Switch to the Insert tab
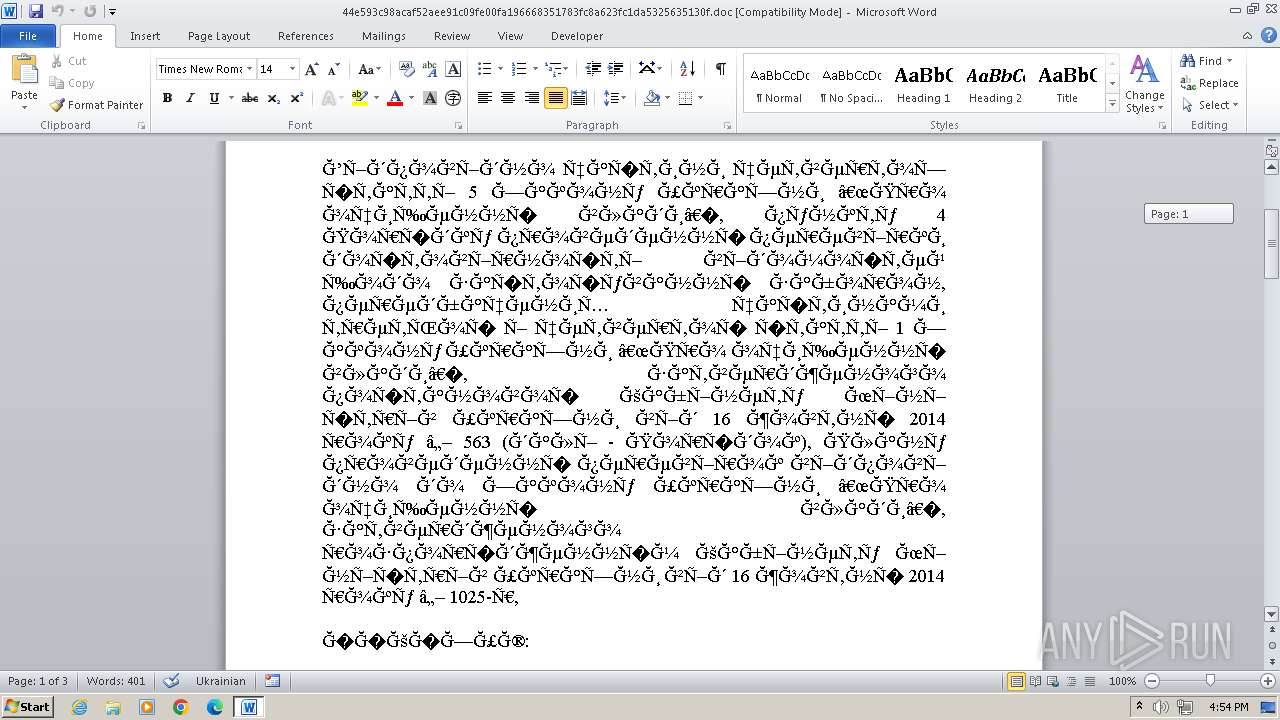The image size is (1280, 720). [145, 36]
